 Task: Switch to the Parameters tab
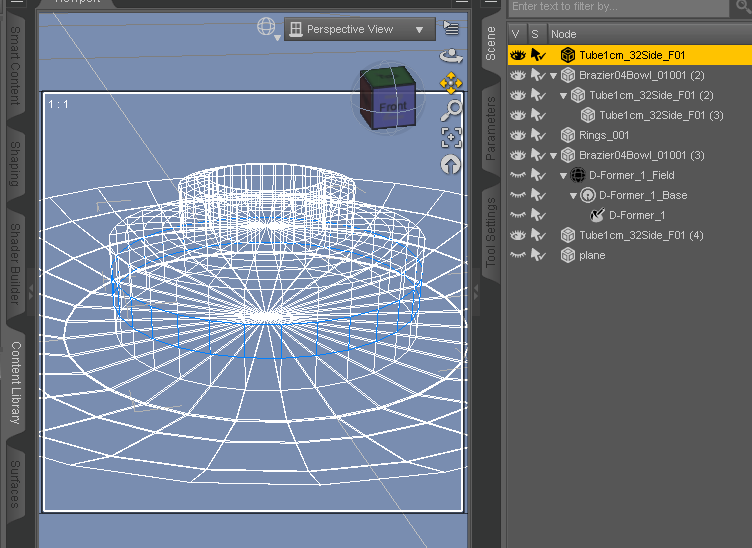pos(491,128)
